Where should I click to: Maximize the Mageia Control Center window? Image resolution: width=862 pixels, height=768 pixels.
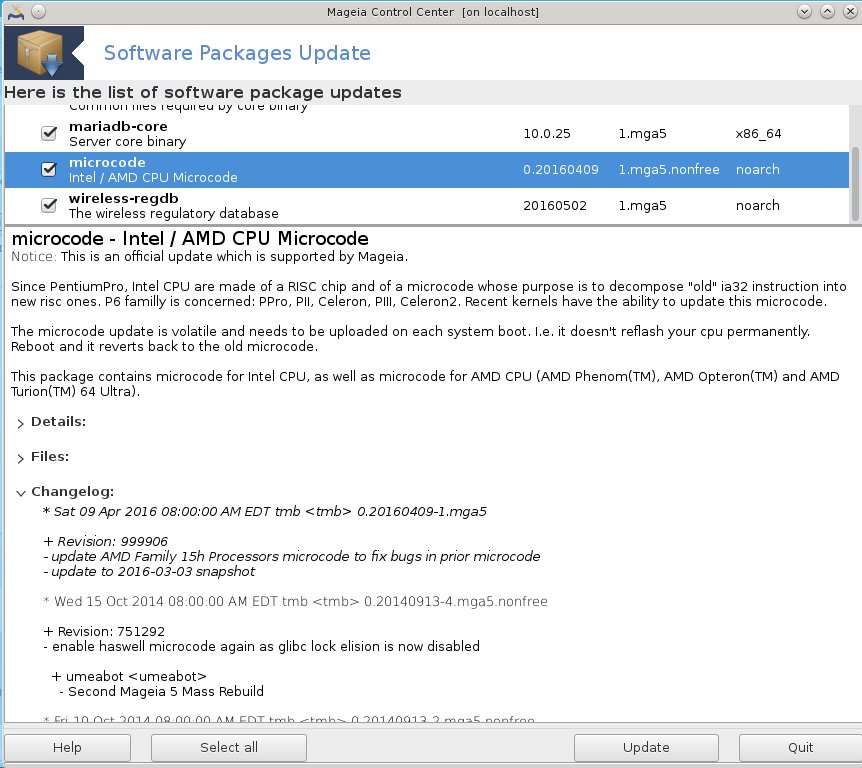[827, 12]
